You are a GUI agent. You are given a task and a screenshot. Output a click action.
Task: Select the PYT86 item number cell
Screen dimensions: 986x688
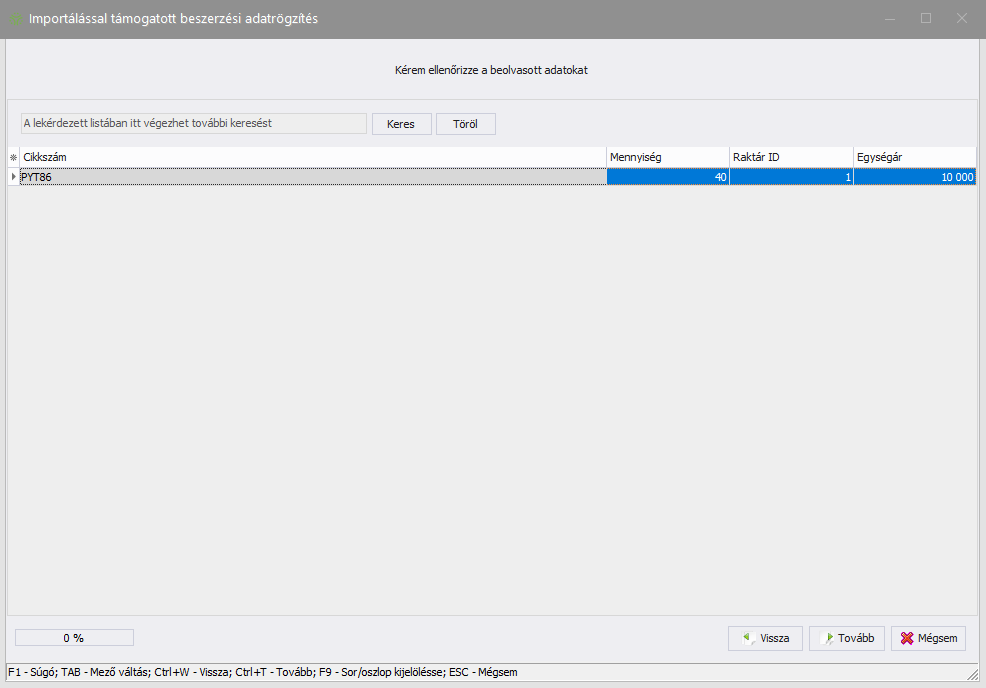312,177
